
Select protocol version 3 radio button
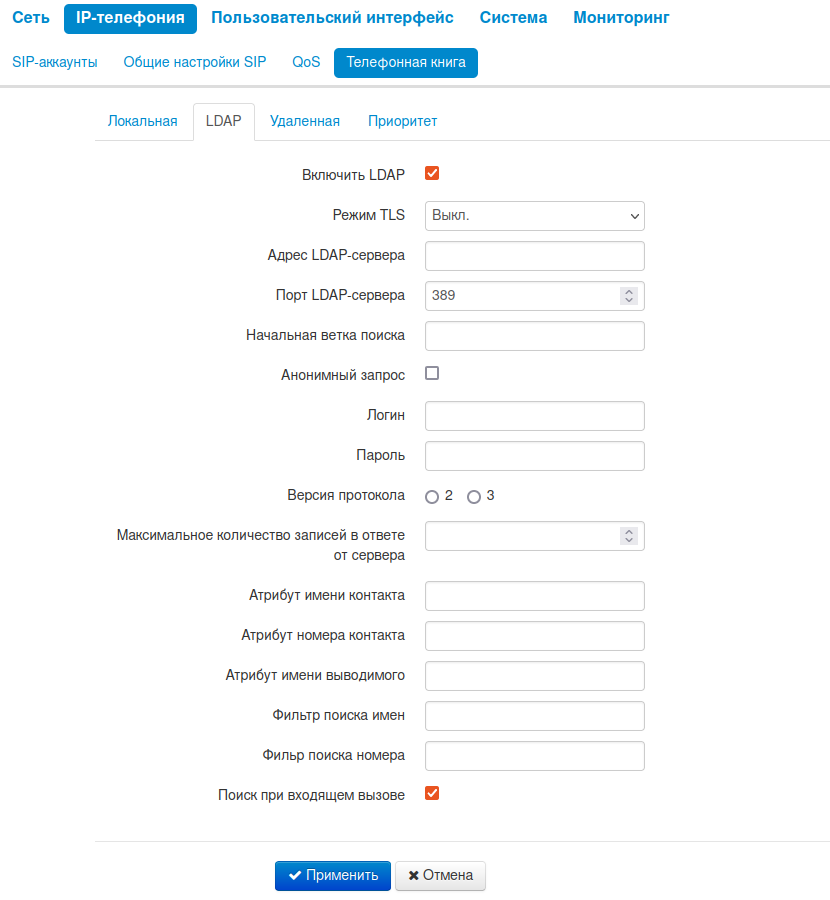coord(474,497)
